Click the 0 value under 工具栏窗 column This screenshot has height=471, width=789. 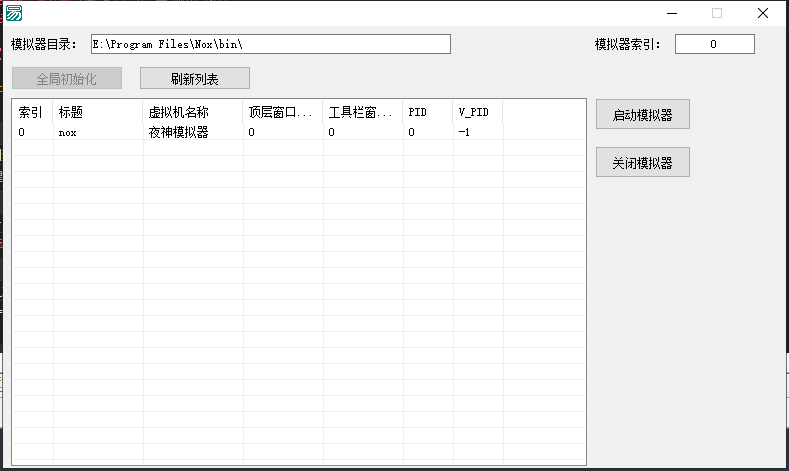332,132
